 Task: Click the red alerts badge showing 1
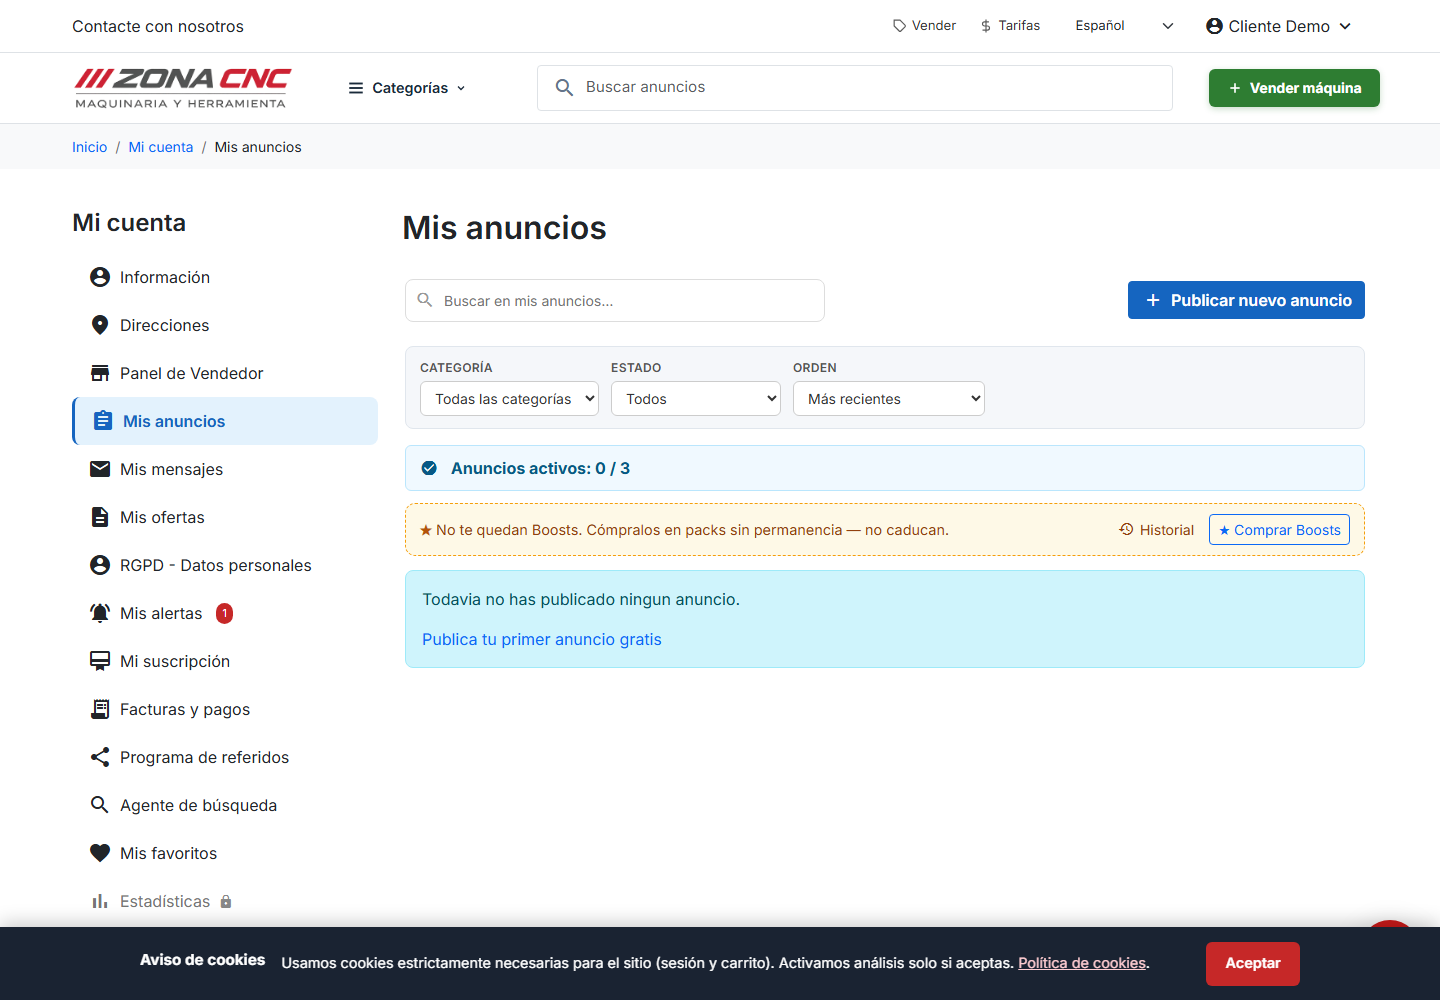tap(225, 613)
